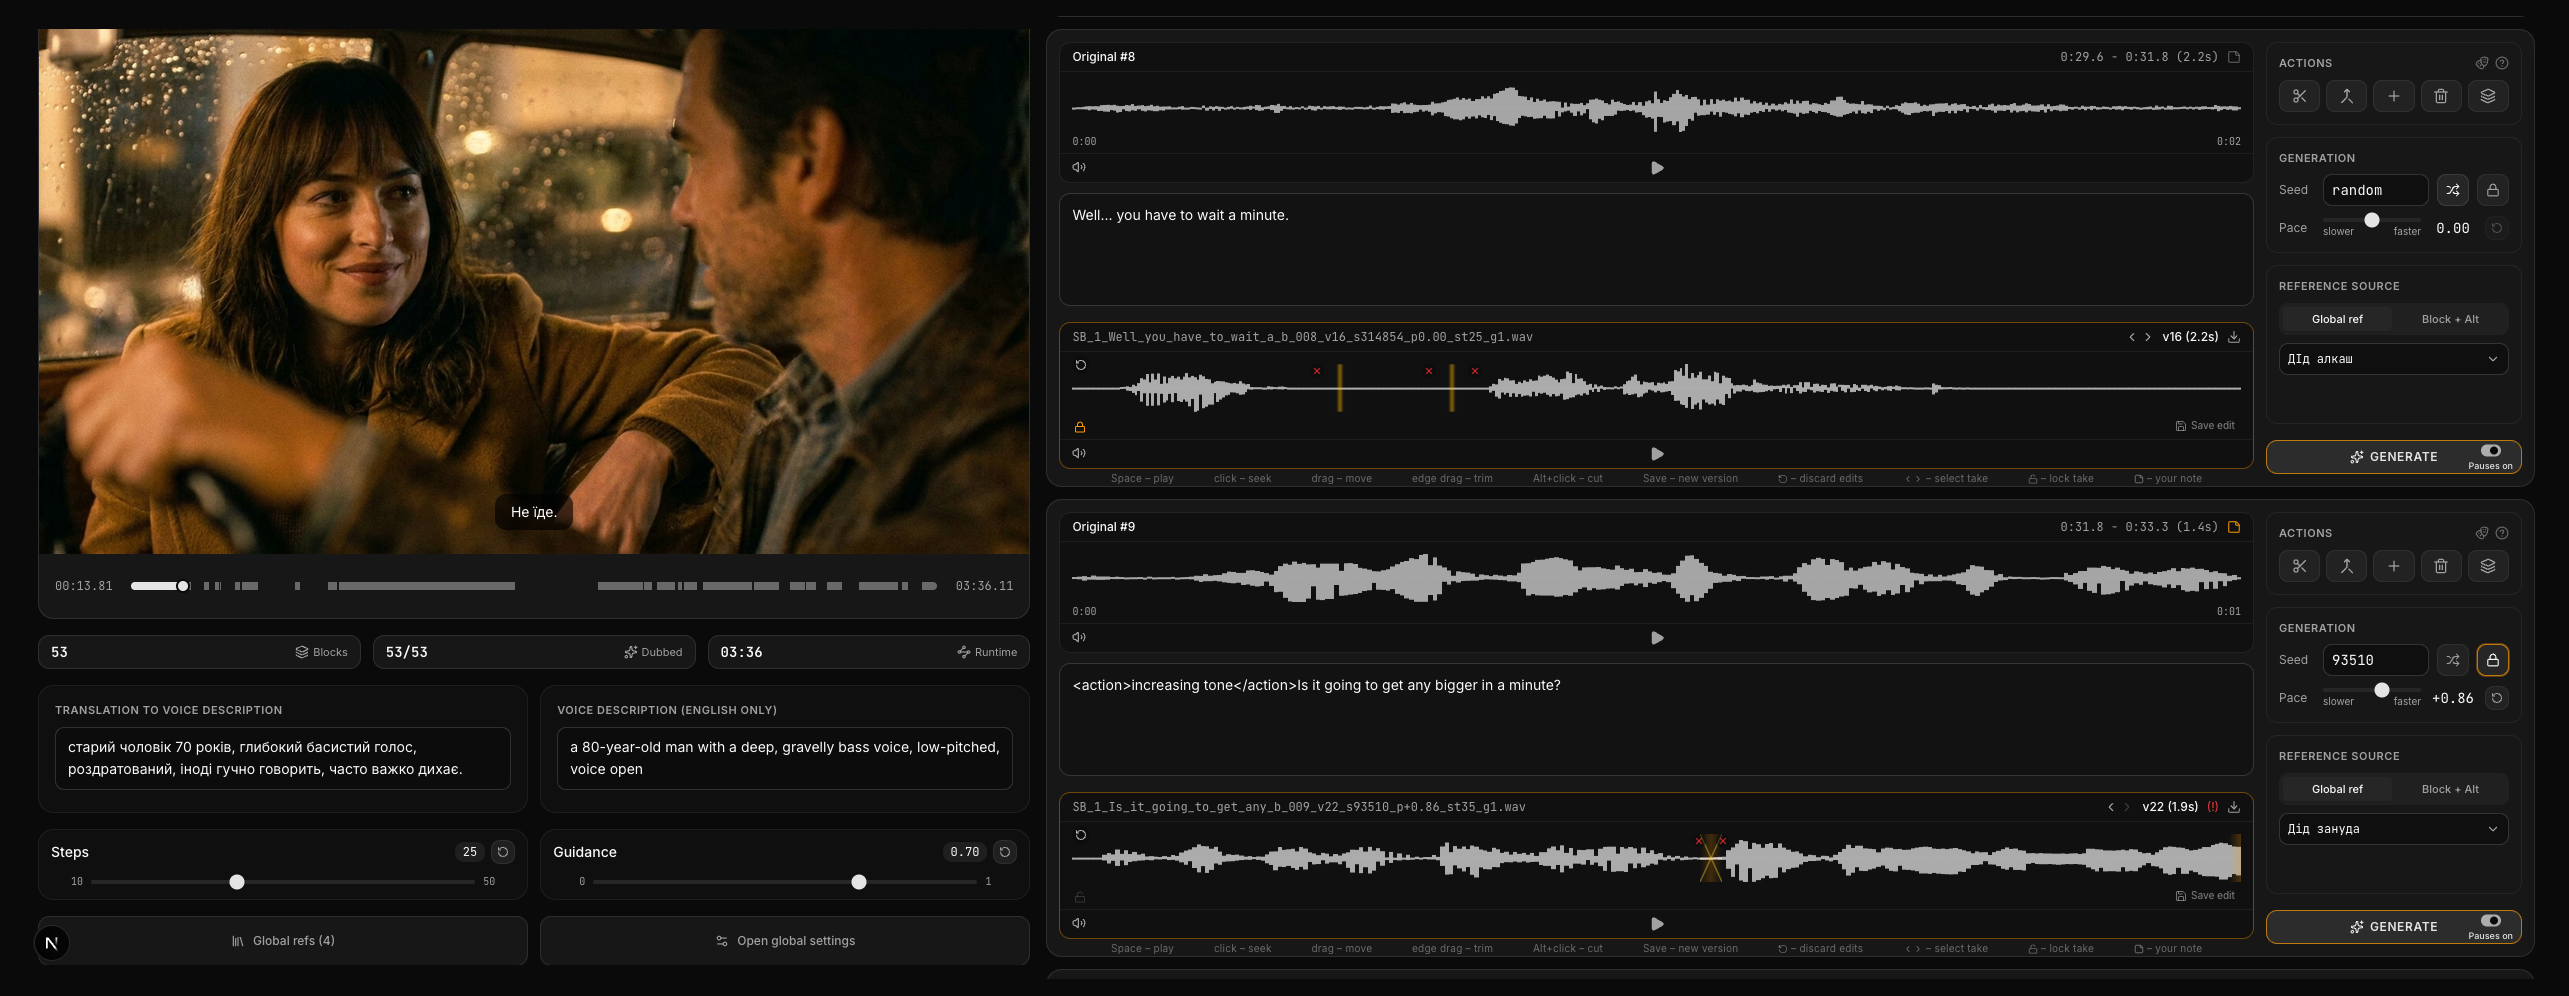Open the note icon for Original #8

point(2233,57)
